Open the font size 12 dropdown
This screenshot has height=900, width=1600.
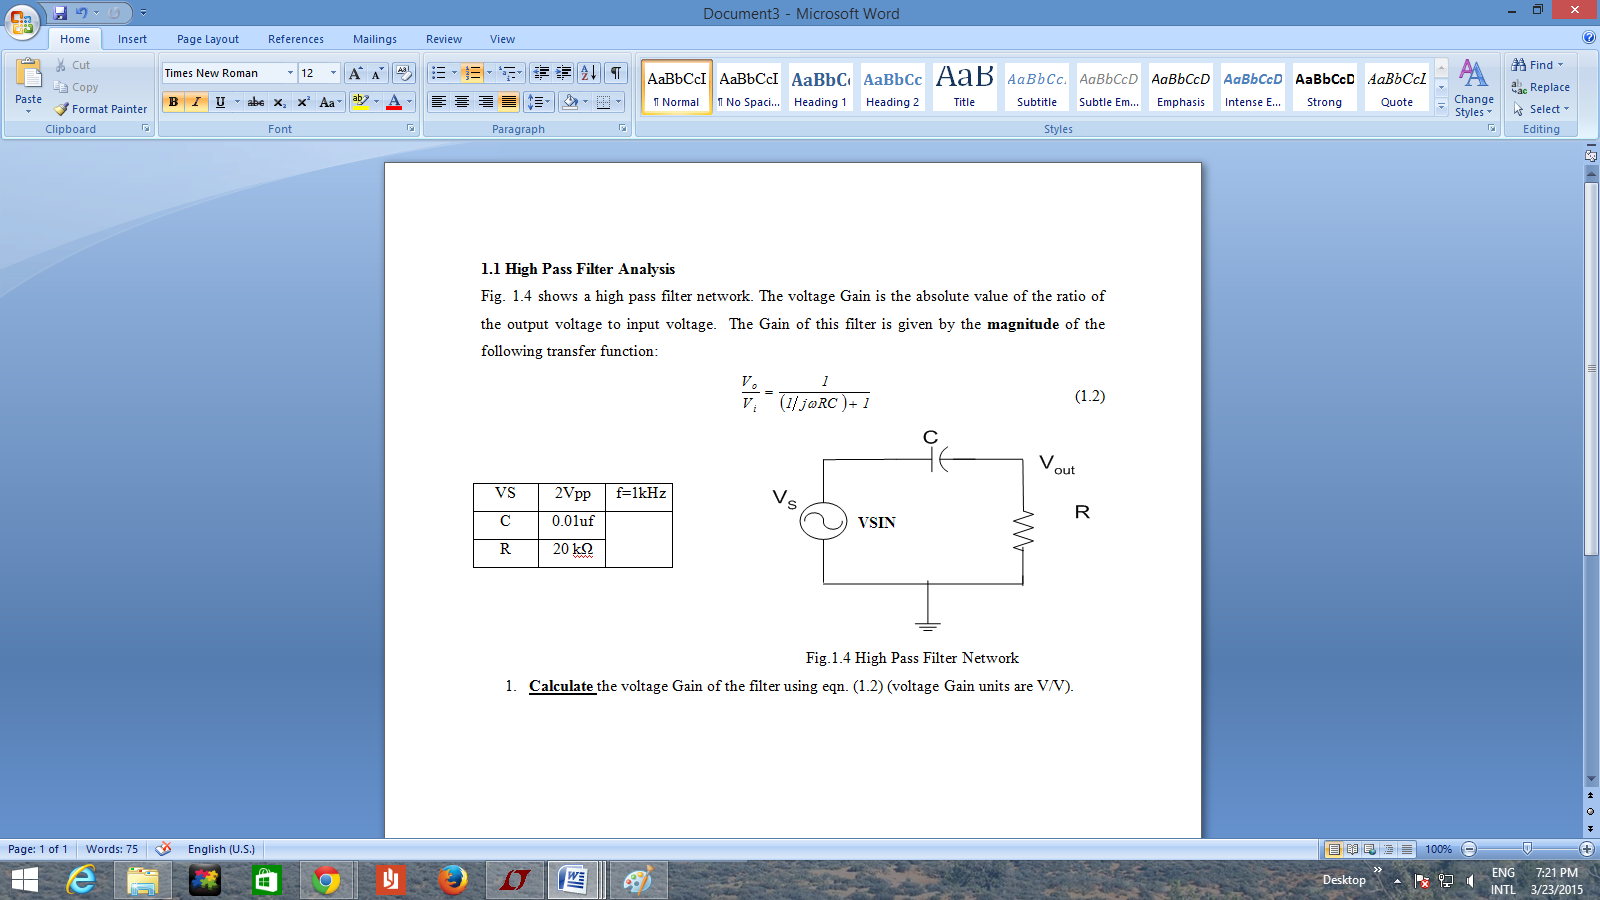point(333,73)
